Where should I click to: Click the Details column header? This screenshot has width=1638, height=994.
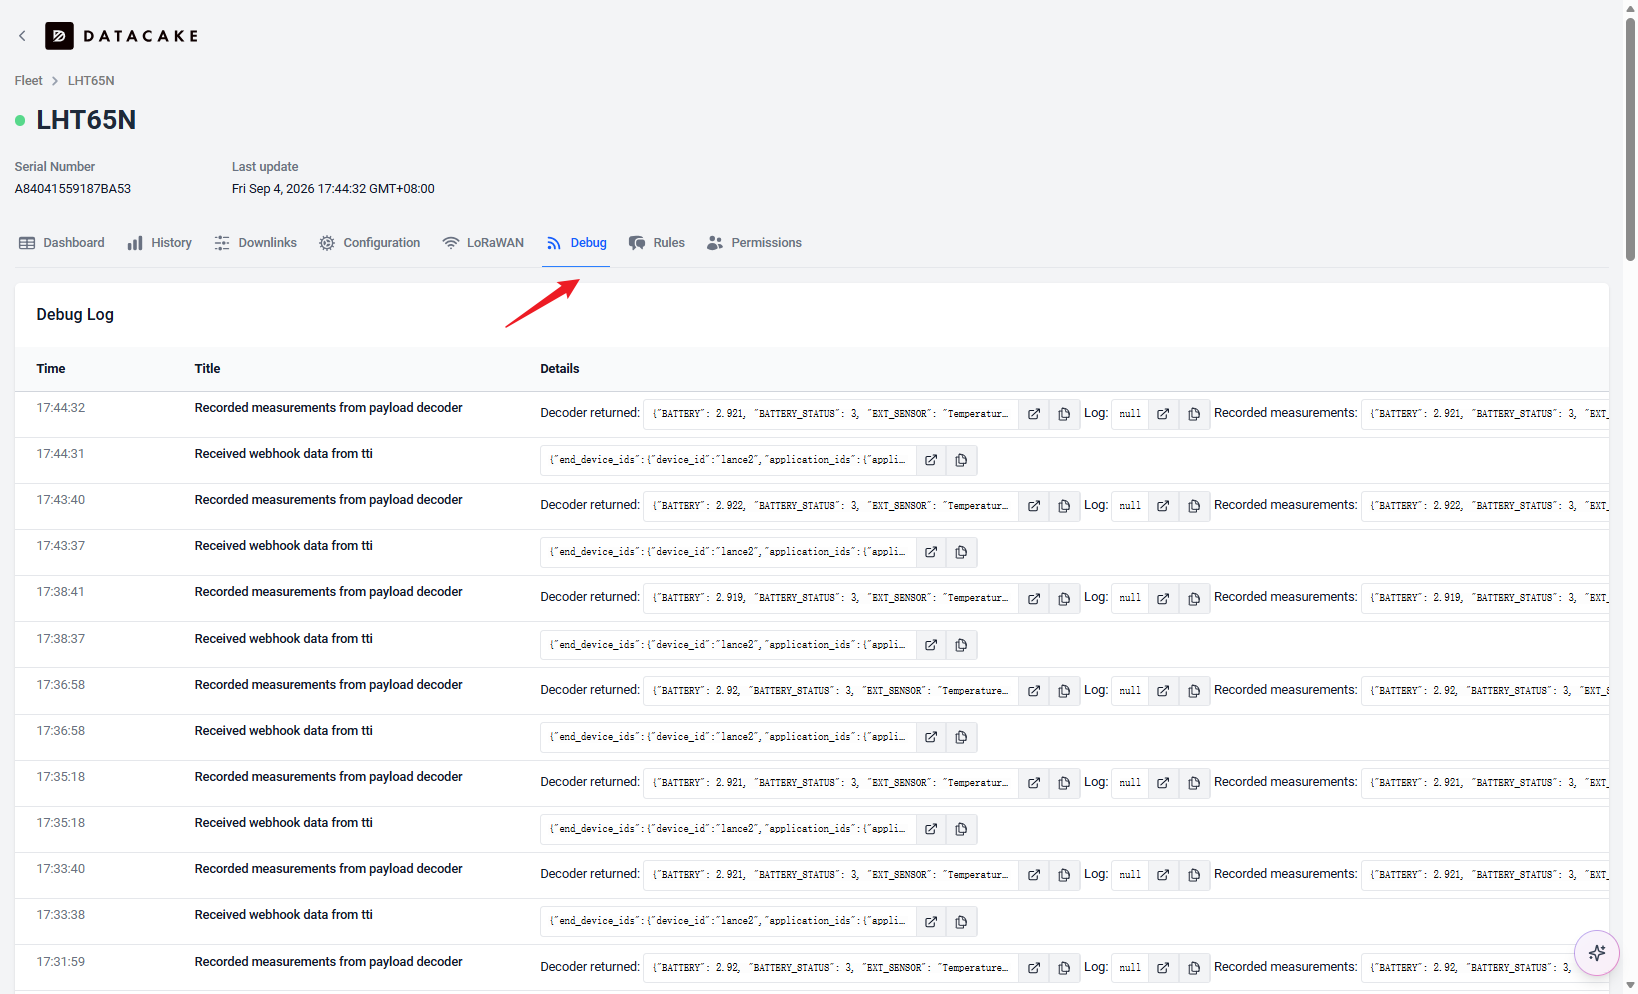[x=560, y=369]
